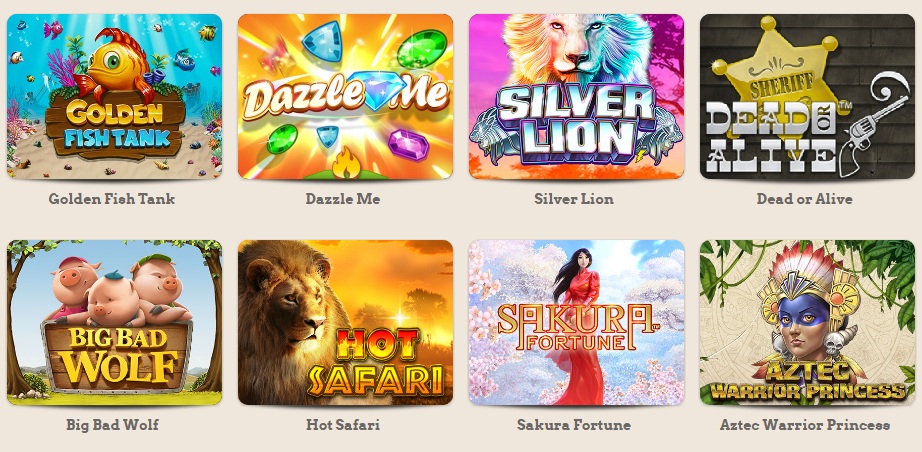Click the Aztec Warrior Princess caption
Image resolution: width=922 pixels, height=452 pixels.
coord(804,424)
